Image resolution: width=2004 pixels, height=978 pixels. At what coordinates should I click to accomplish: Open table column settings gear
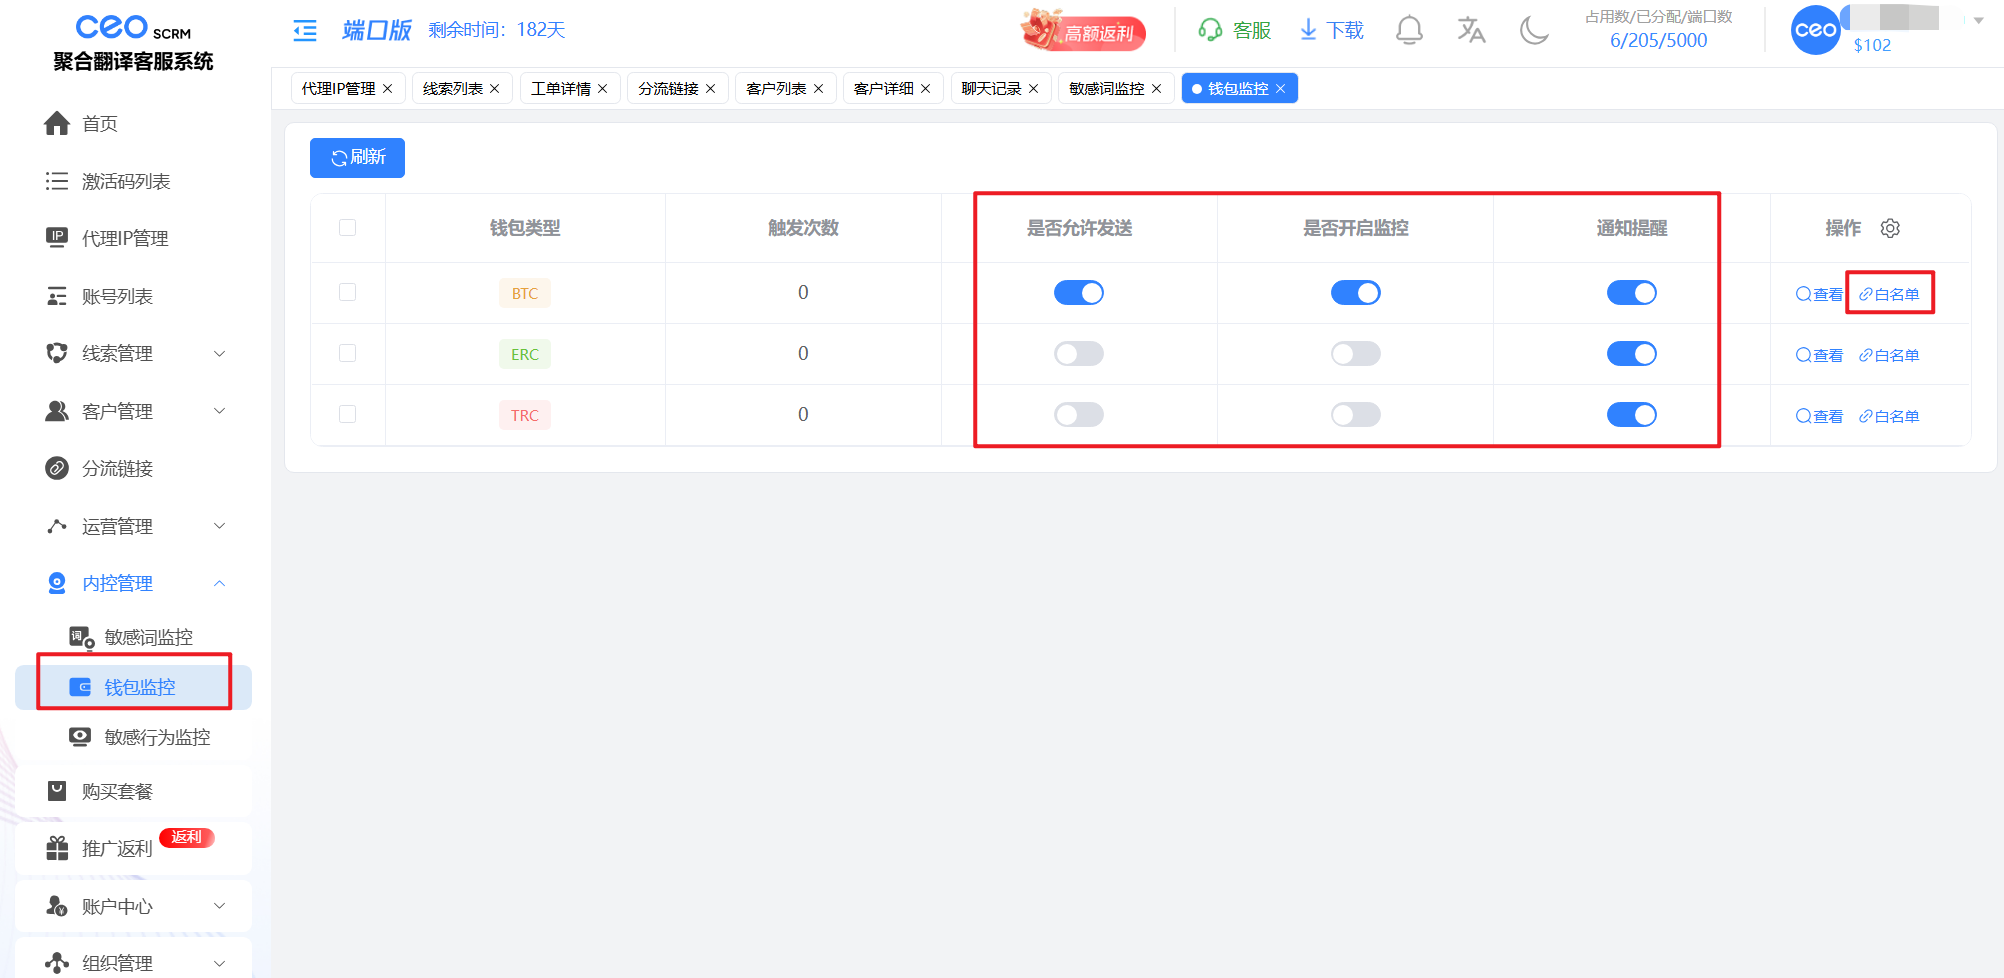[1890, 228]
